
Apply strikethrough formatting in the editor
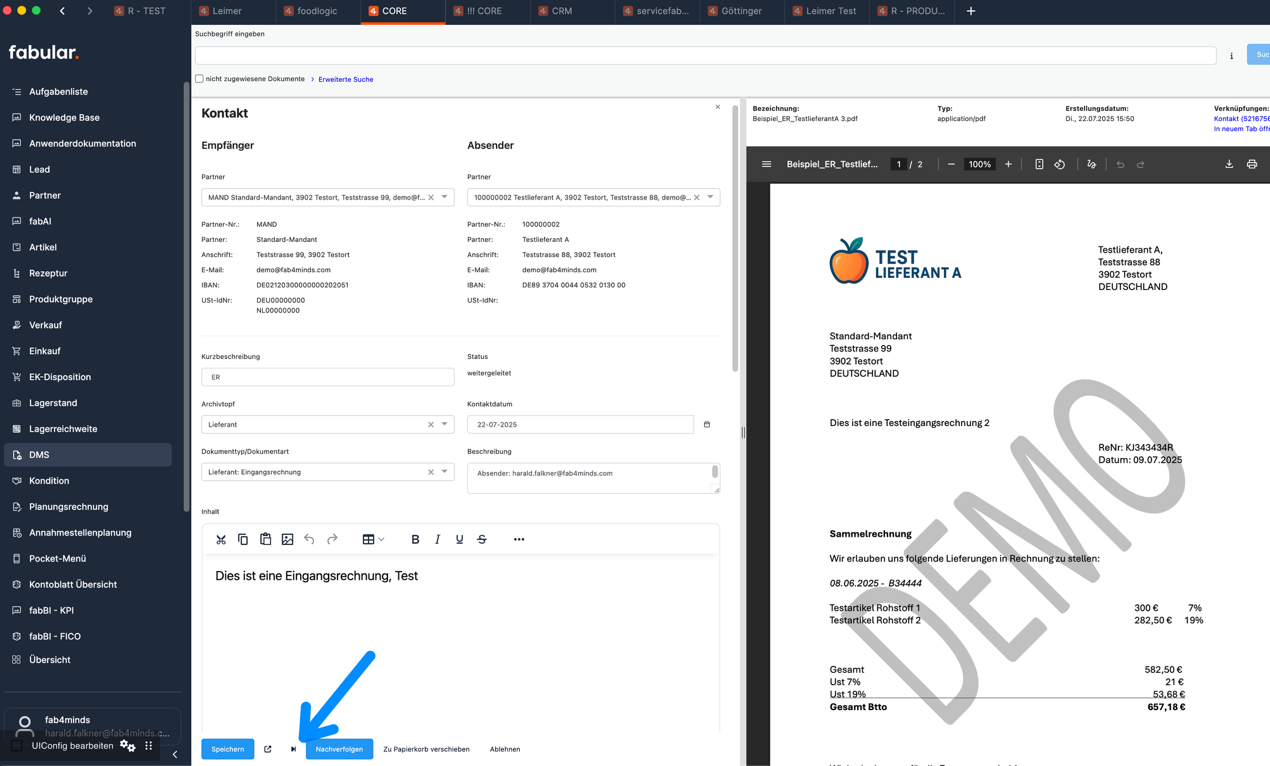(481, 539)
